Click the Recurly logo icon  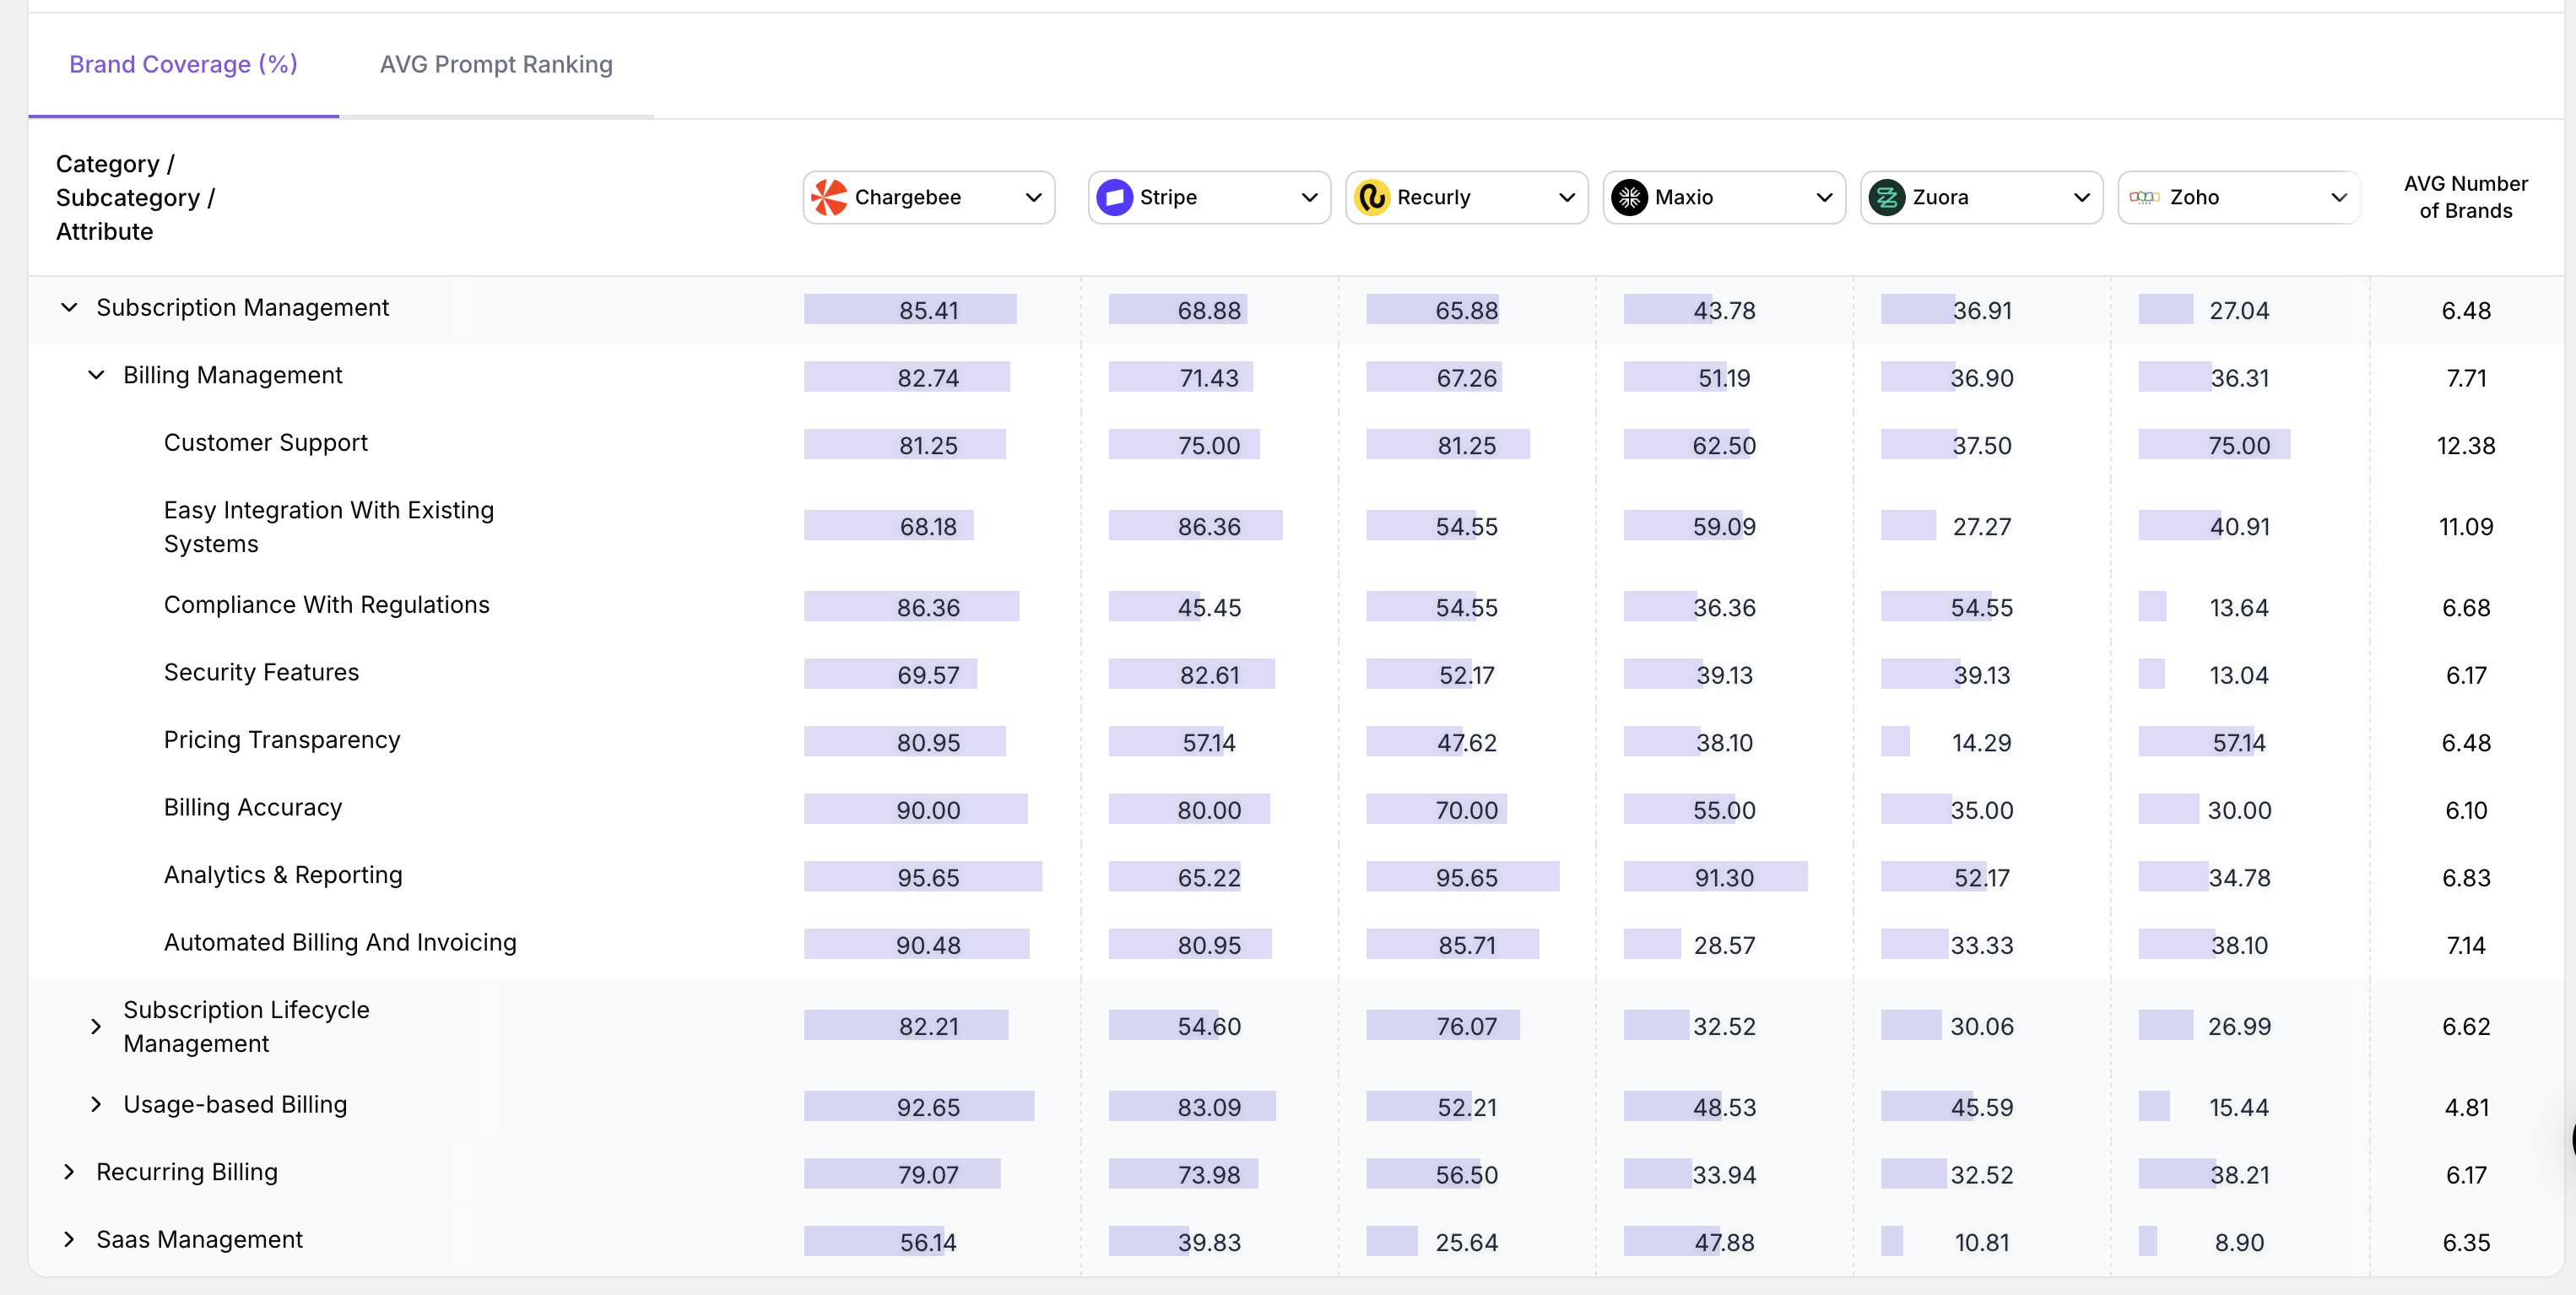pyautogui.click(x=1372, y=197)
